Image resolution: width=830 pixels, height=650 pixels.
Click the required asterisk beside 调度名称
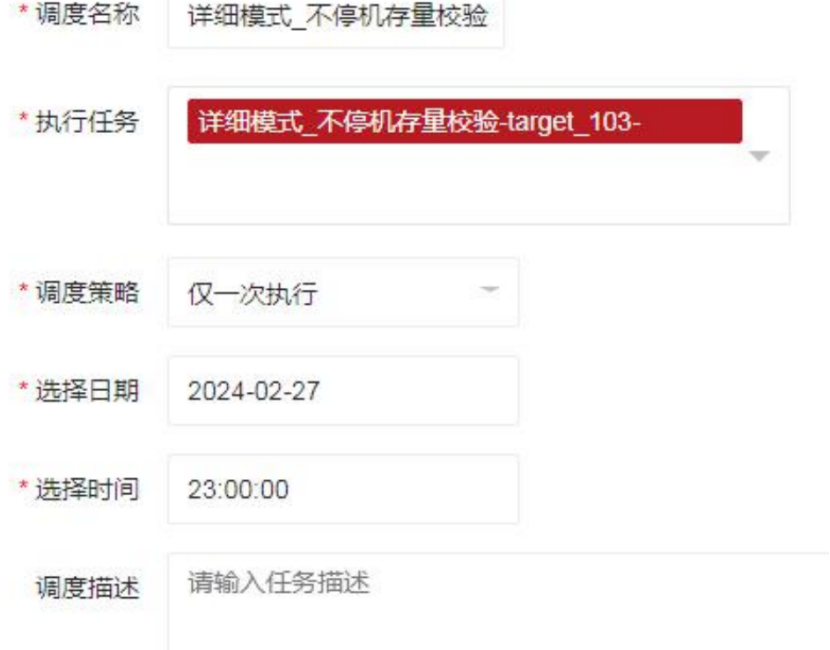(x=23, y=10)
